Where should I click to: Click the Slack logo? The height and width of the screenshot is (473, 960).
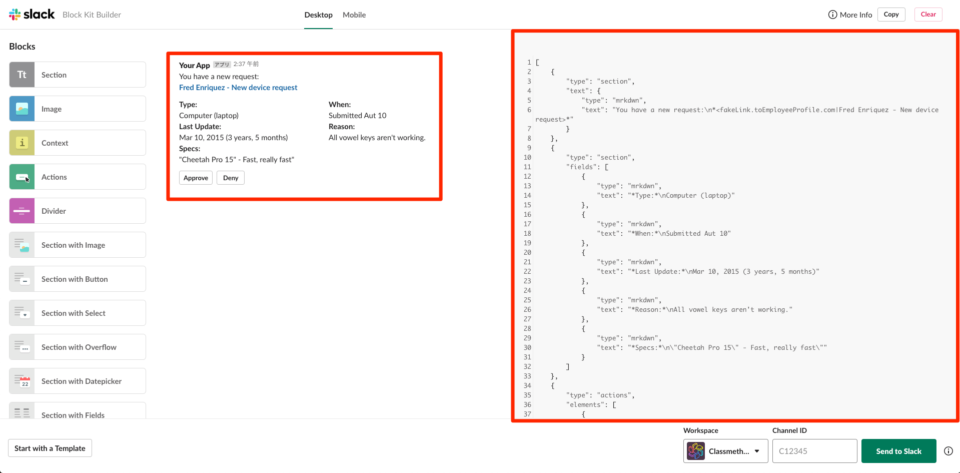pos(31,14)
